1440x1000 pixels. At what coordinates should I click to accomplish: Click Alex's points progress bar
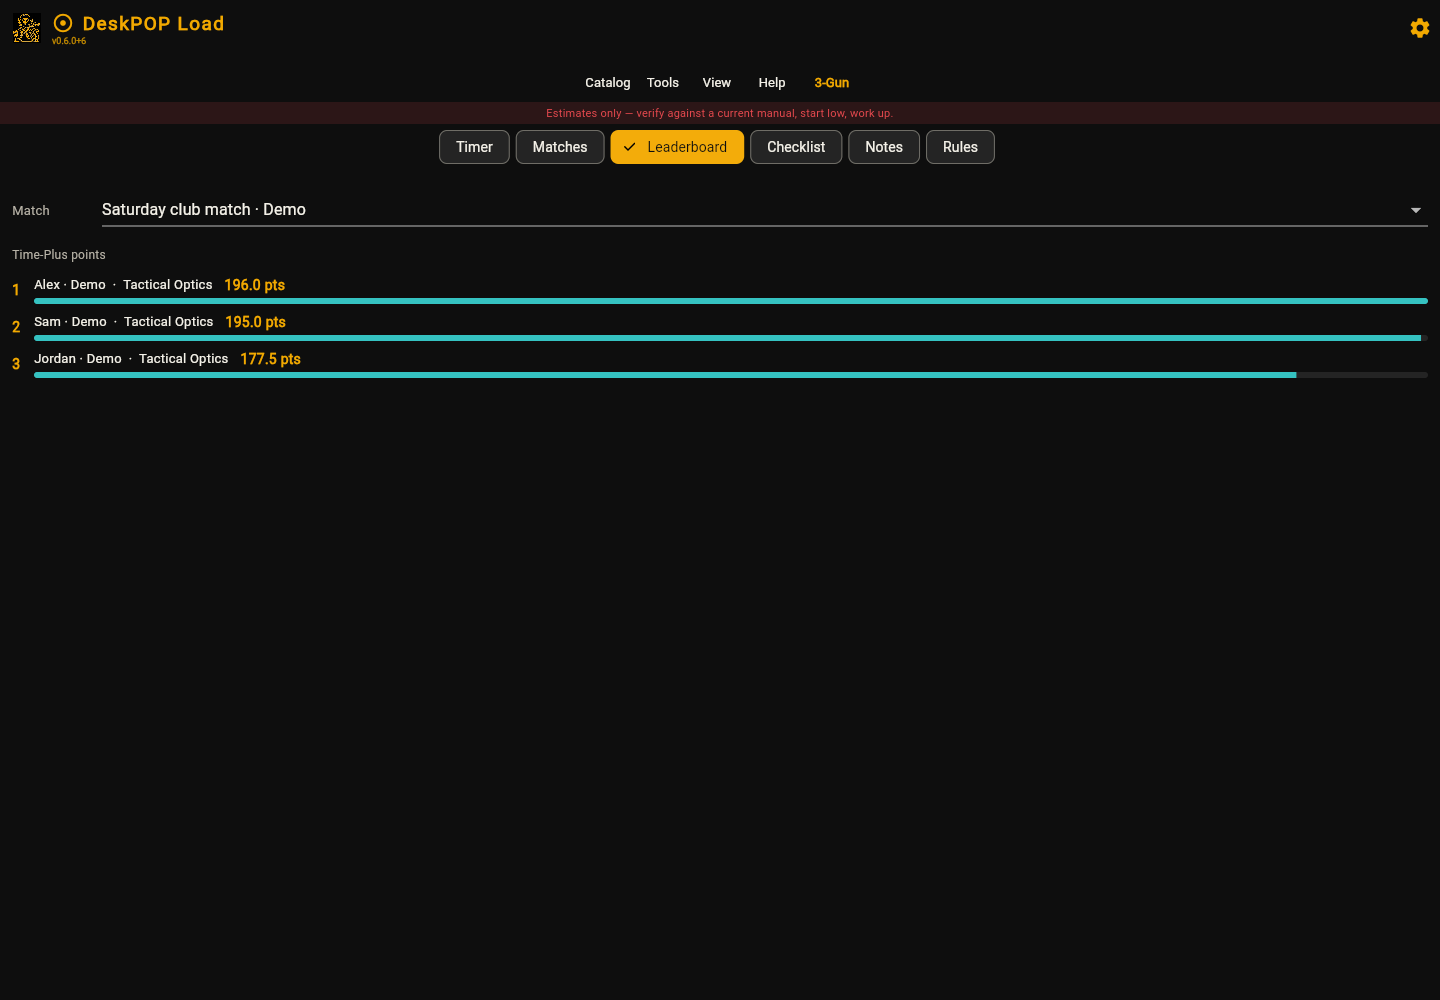pos(731,301)
